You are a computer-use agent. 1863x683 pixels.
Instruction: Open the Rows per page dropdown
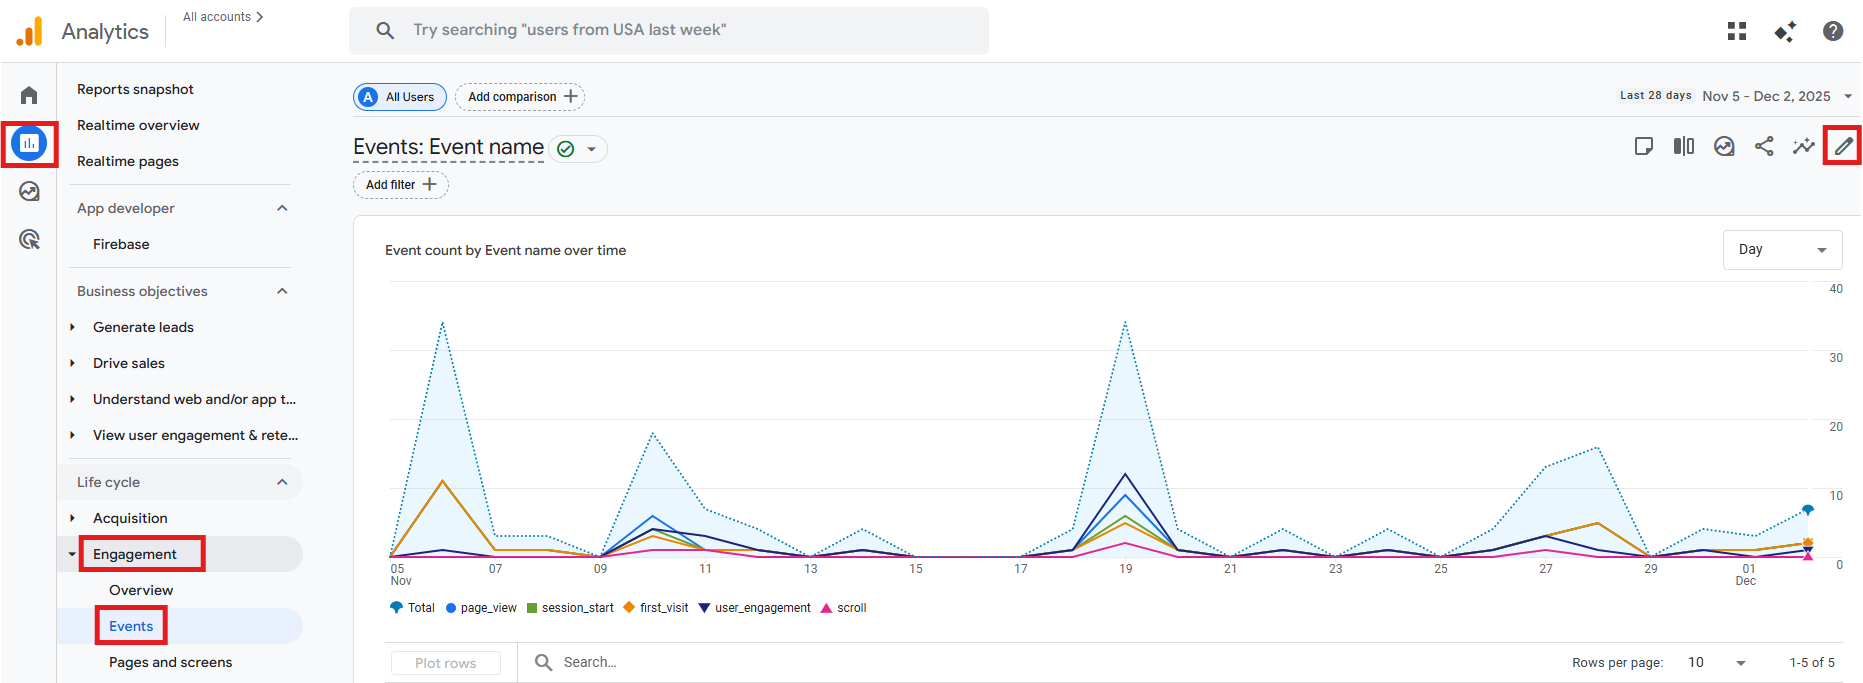pyautogui.click(x=1716, y=662)
